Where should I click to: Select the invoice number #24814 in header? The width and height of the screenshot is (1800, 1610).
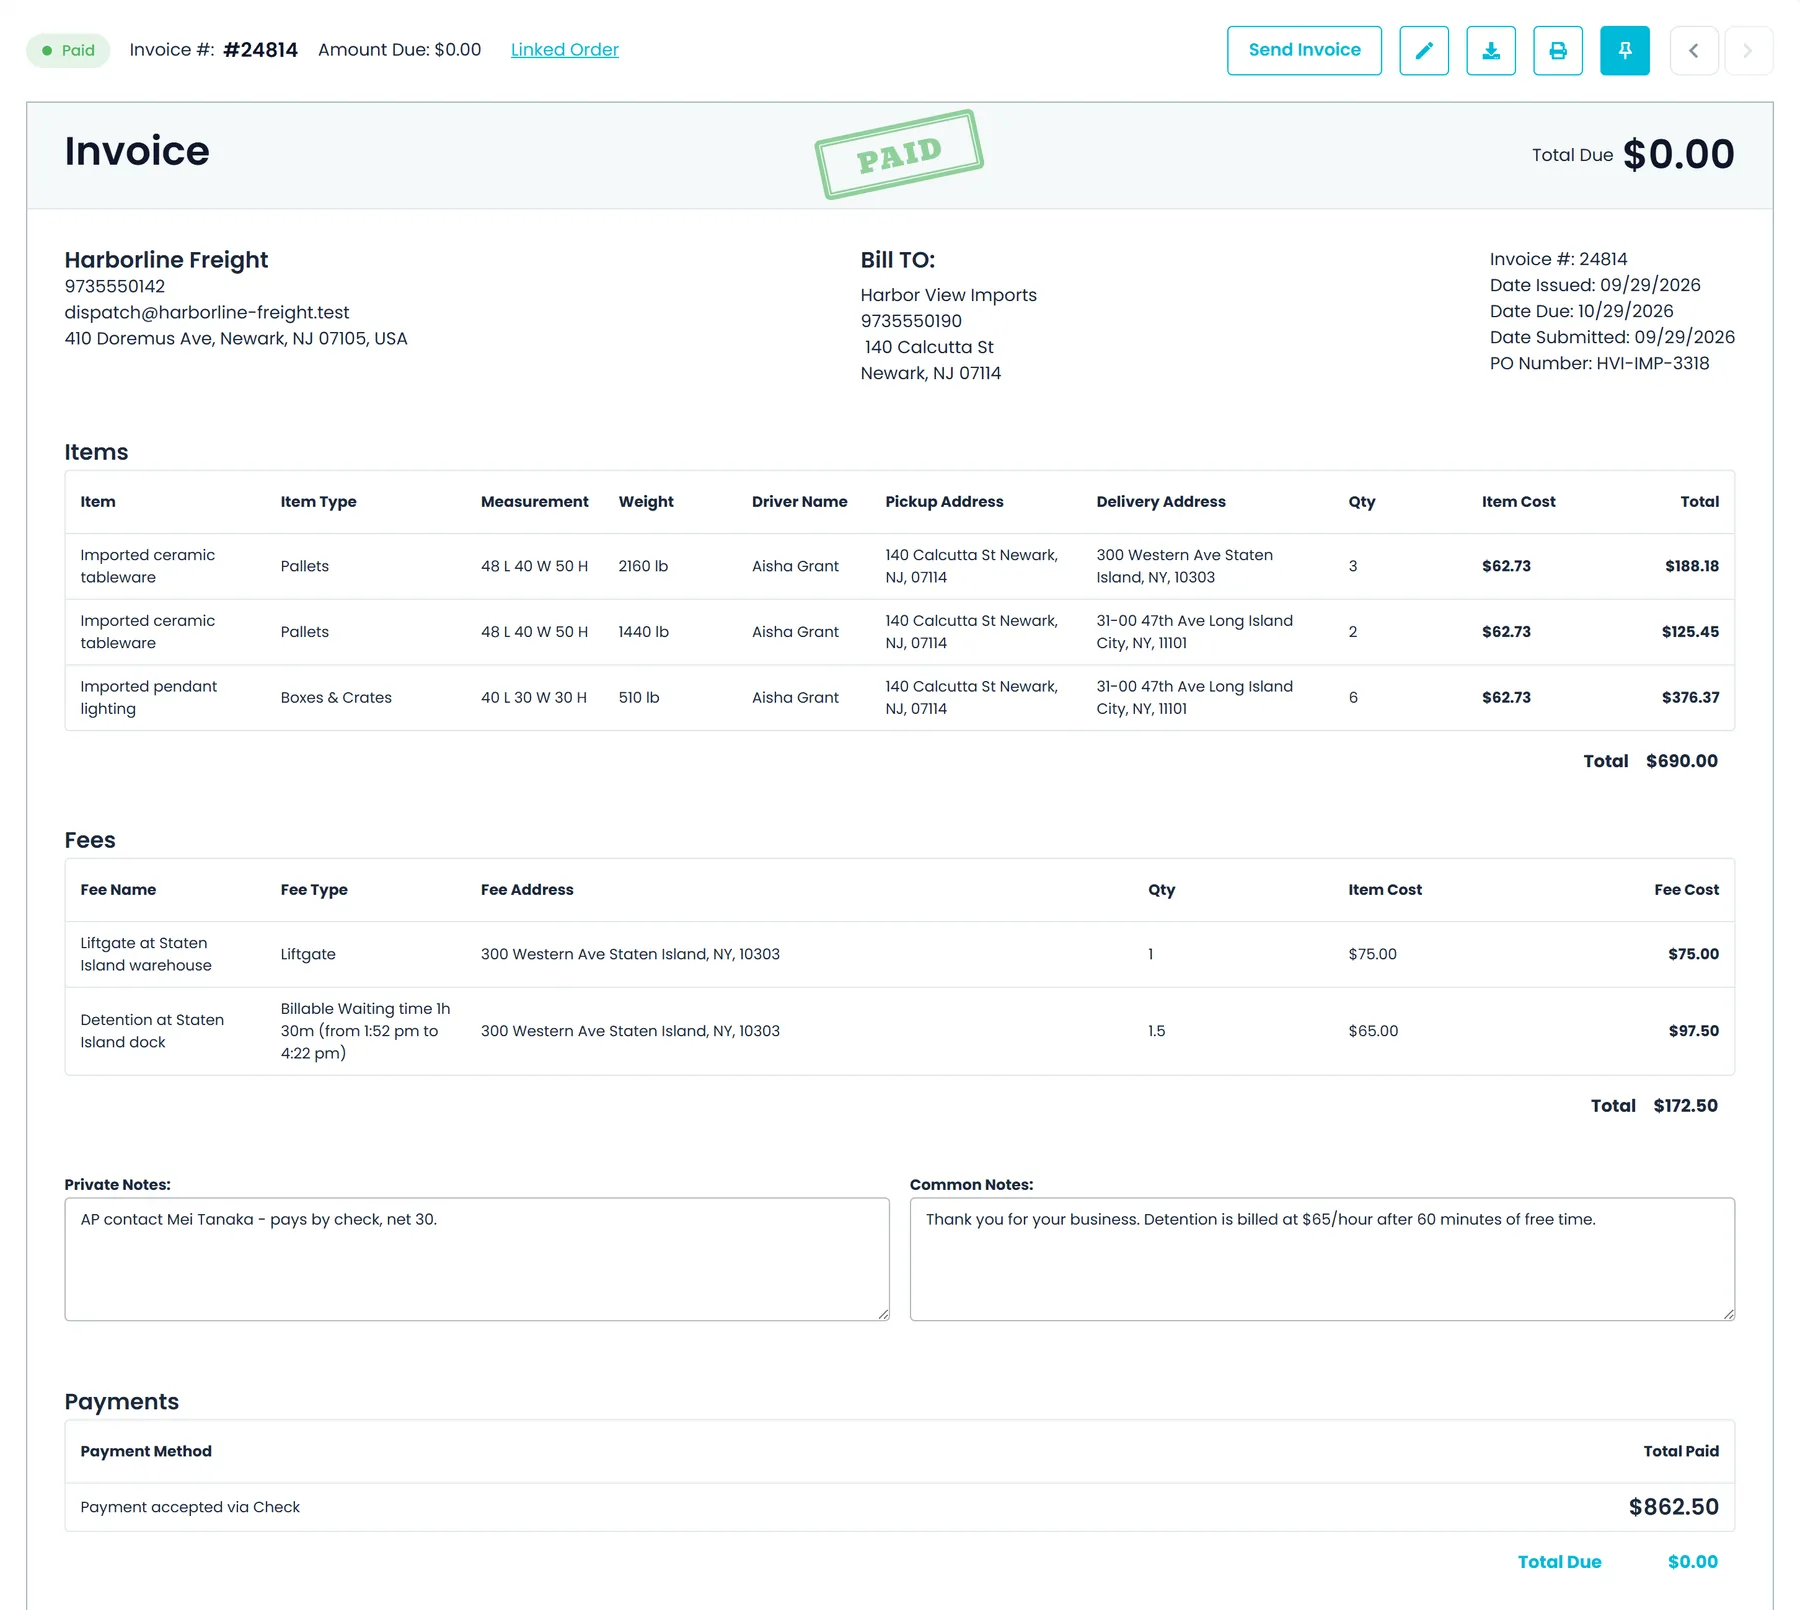[x=261, y=50]
